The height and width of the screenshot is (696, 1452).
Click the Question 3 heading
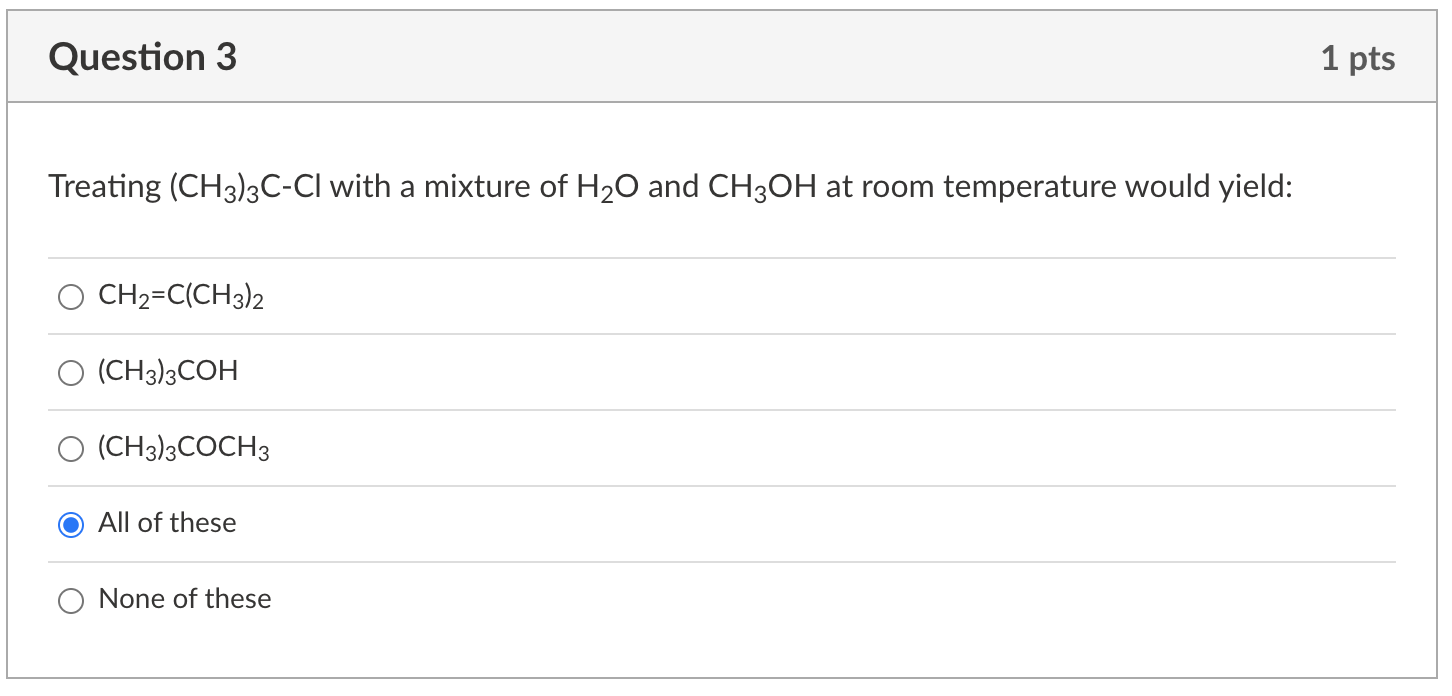143,57
